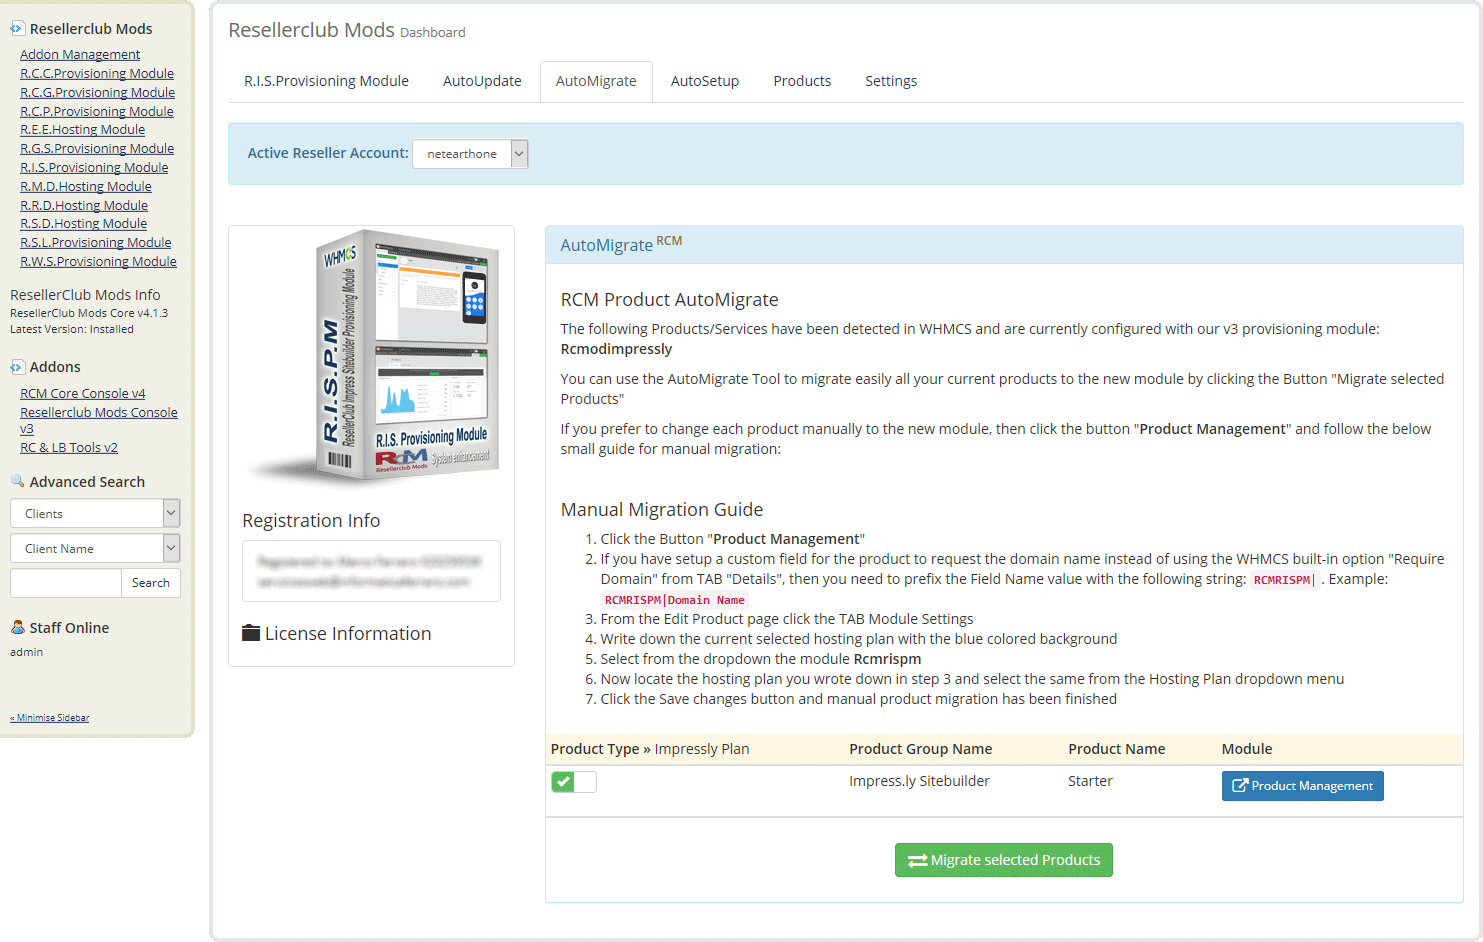Click the Registration Info heading
This screenshot has width=1483, height=942.
(x=311, y=520)
